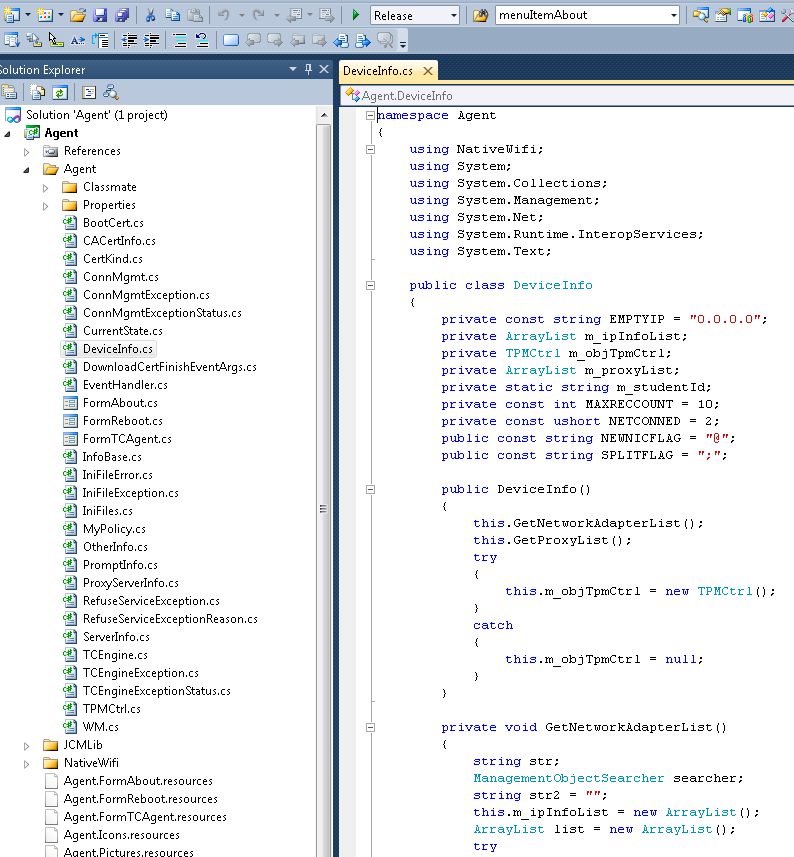Collapse the Agent folder node
Image resolution: width=794 pixels, height=857 pixels.
[26, 170]
